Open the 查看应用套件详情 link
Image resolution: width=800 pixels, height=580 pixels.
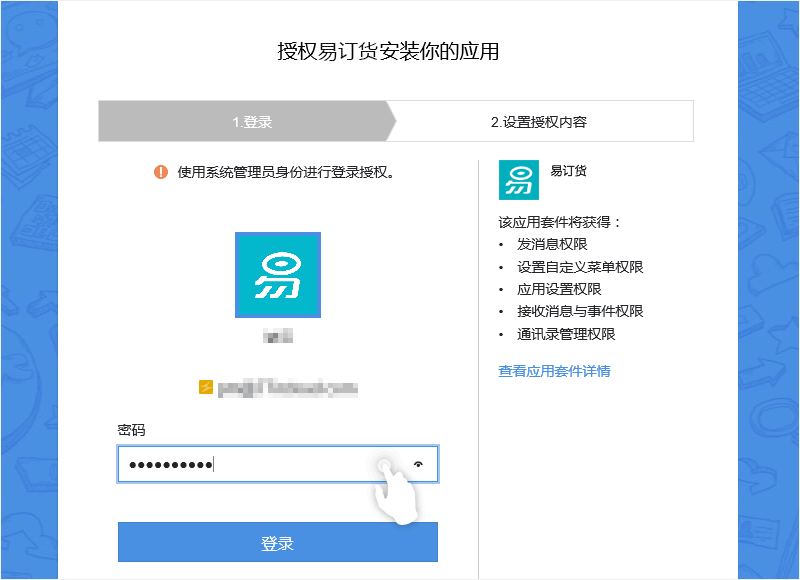click(554, 371)
